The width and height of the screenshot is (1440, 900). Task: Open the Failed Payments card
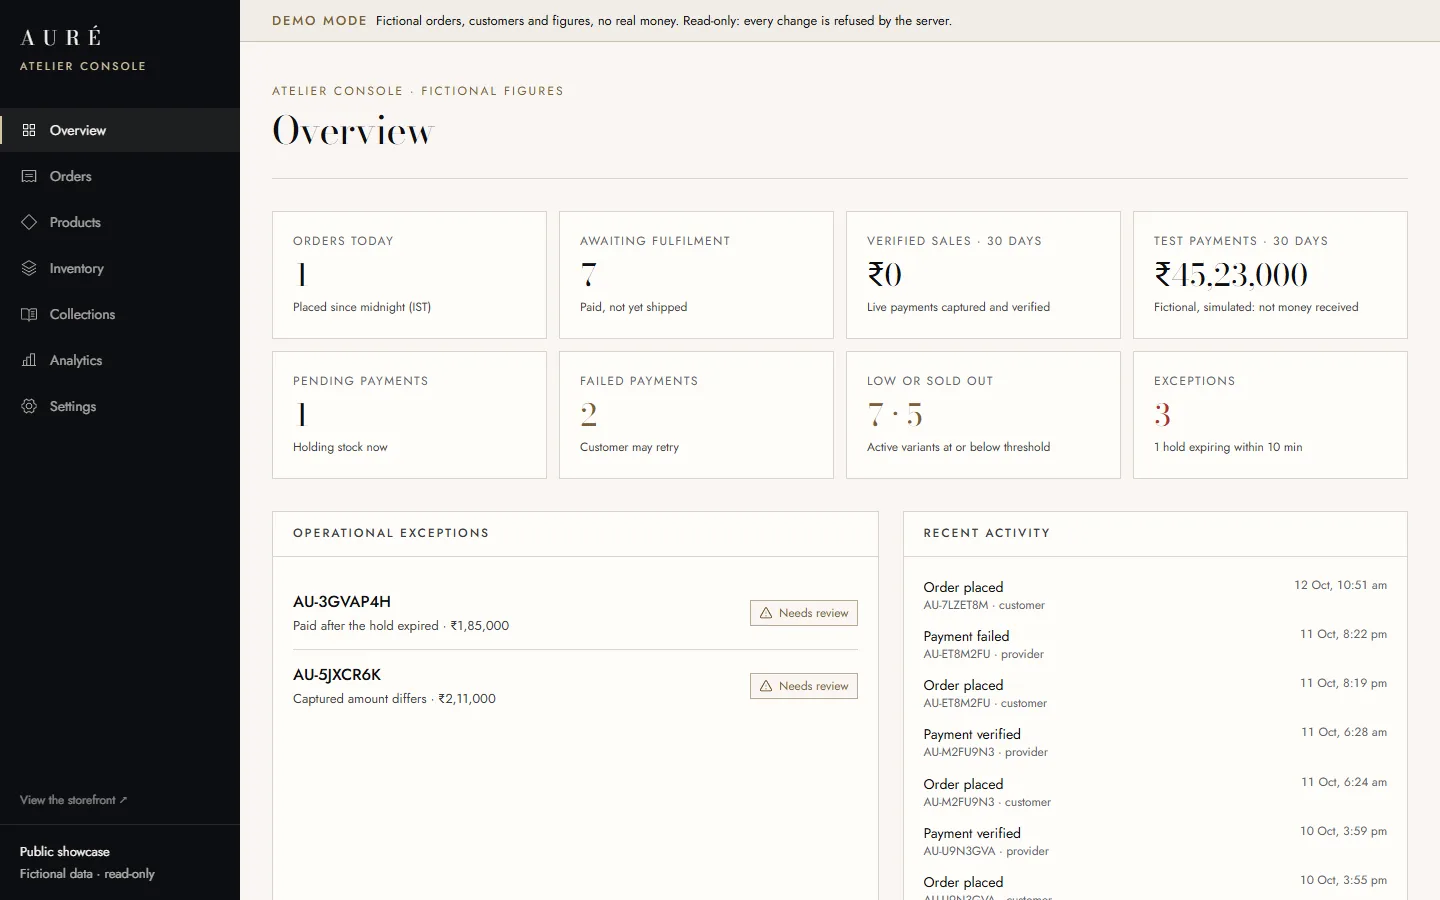pyautogui.click(x=696, y=415)
